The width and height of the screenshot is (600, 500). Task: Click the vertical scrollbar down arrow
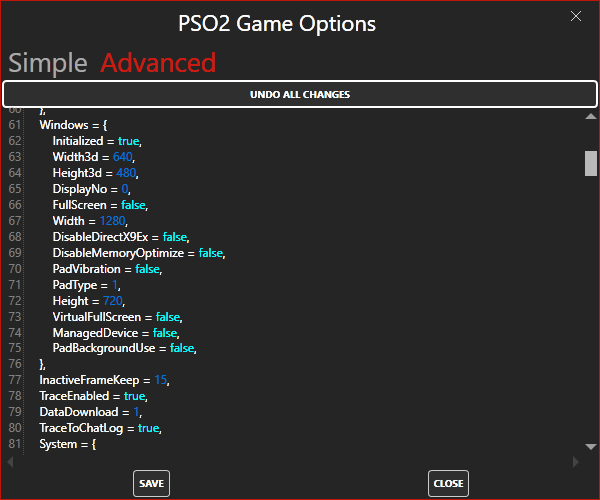(591, 446)
